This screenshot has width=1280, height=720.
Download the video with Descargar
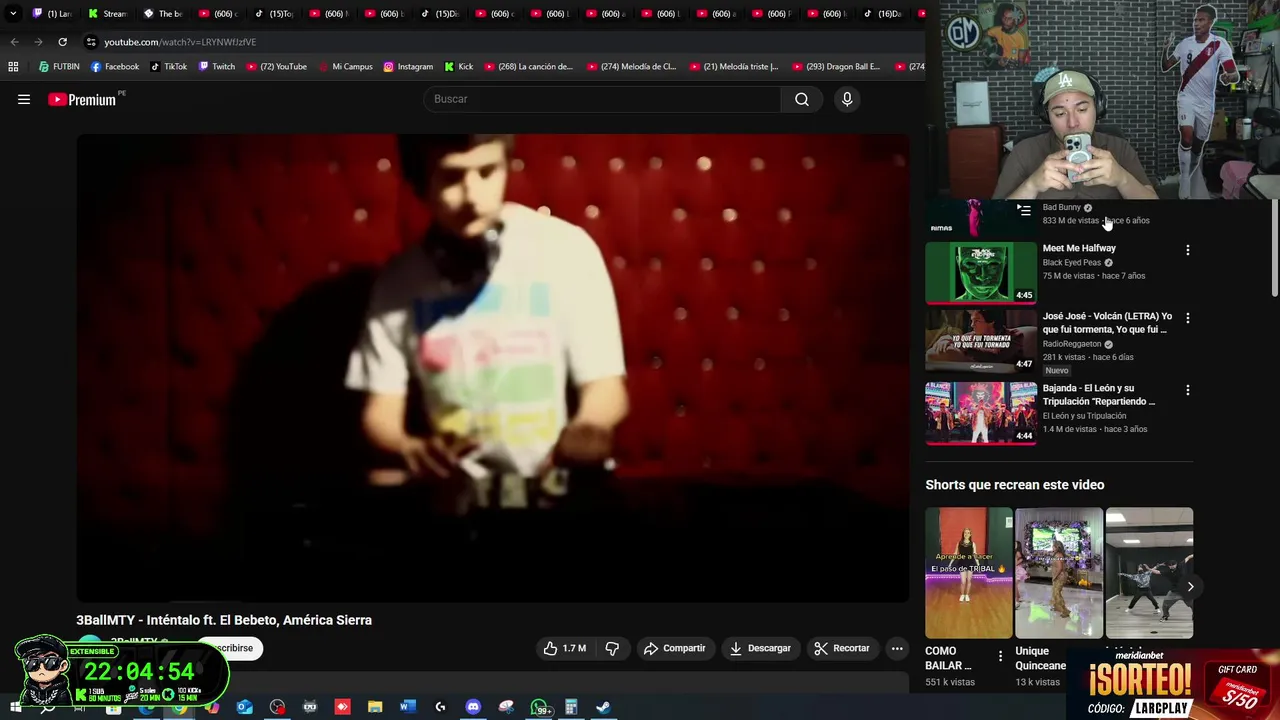pos(760,648)
